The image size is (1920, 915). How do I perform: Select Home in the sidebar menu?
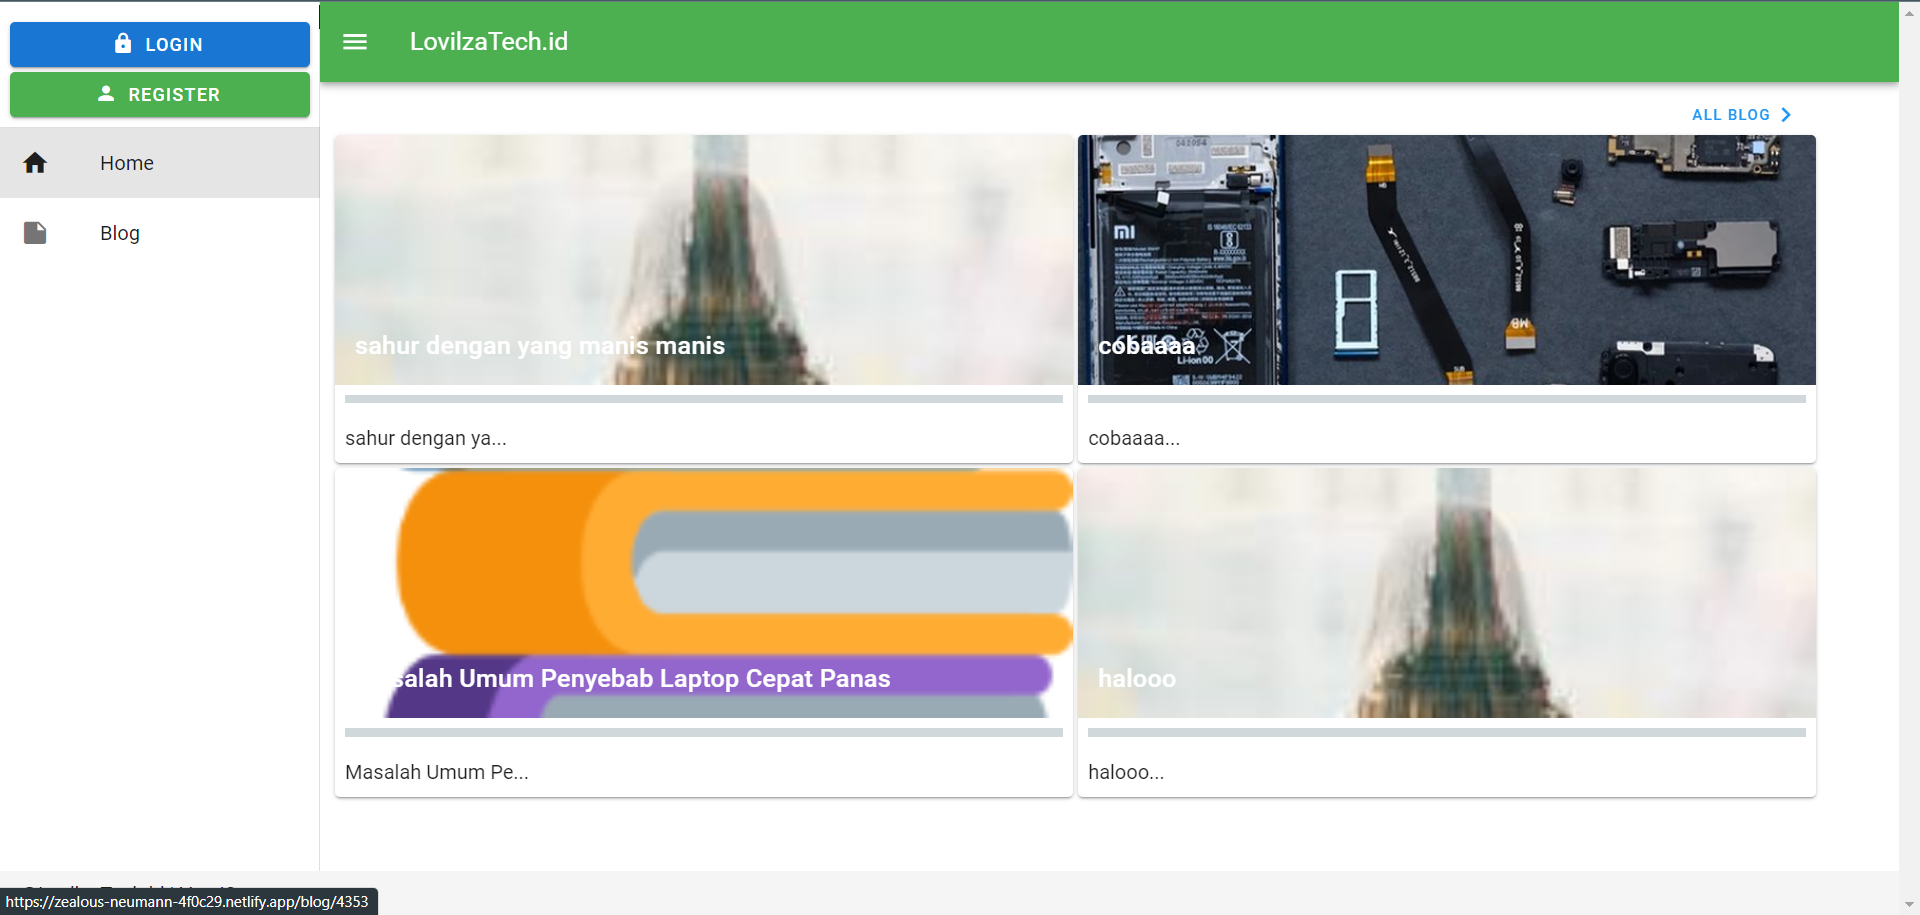coord(127,163)
